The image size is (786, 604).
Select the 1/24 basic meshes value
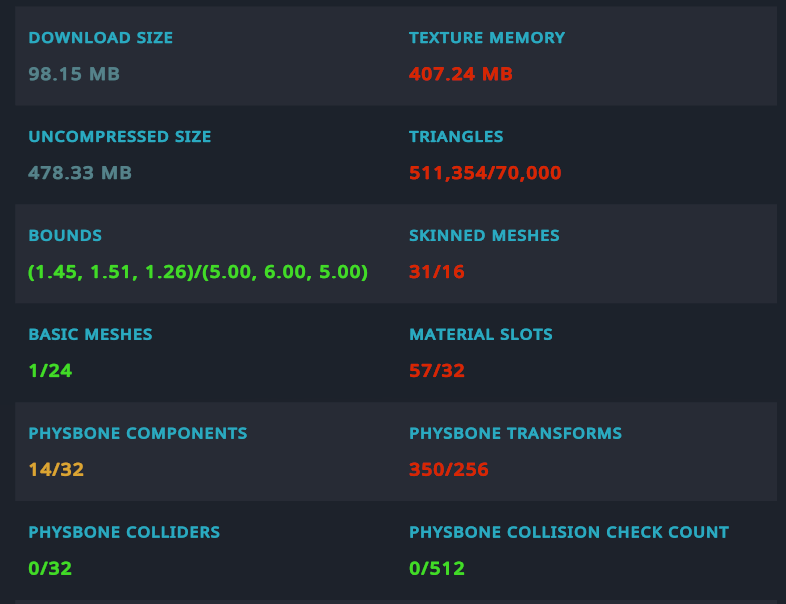pos(50,370)
